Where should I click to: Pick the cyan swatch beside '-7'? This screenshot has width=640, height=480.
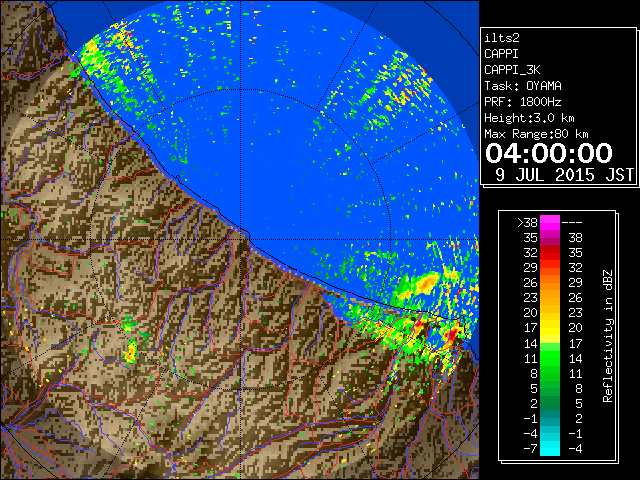tap(550, 449)
